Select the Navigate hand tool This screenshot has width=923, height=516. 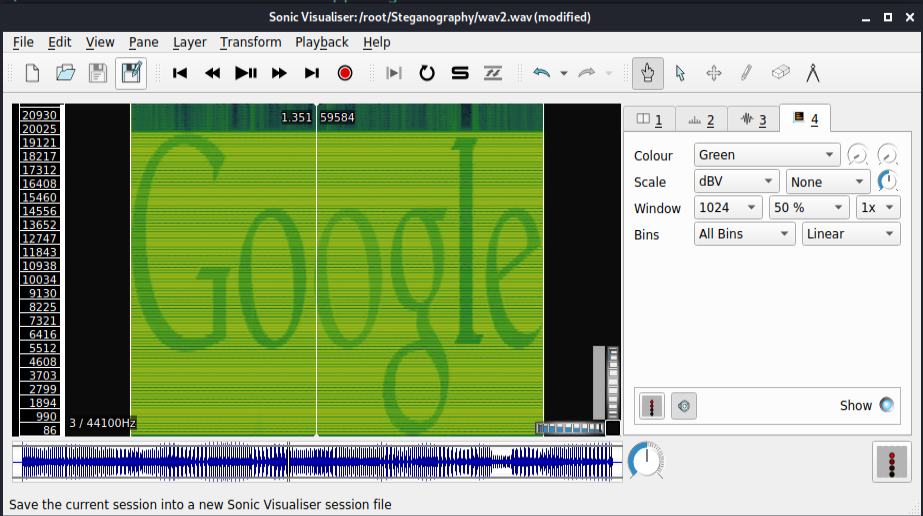coord(648,74)
